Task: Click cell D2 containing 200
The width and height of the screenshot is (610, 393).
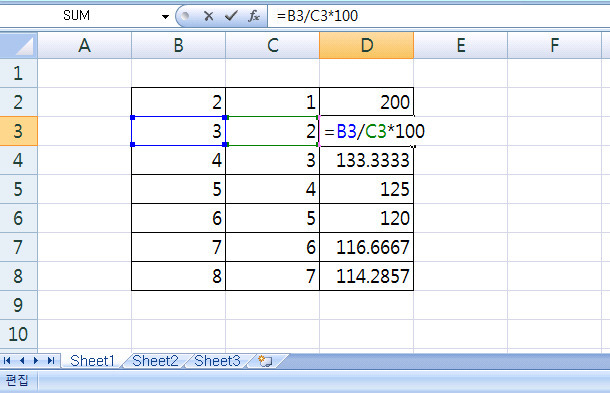Action: click(366, 102)
